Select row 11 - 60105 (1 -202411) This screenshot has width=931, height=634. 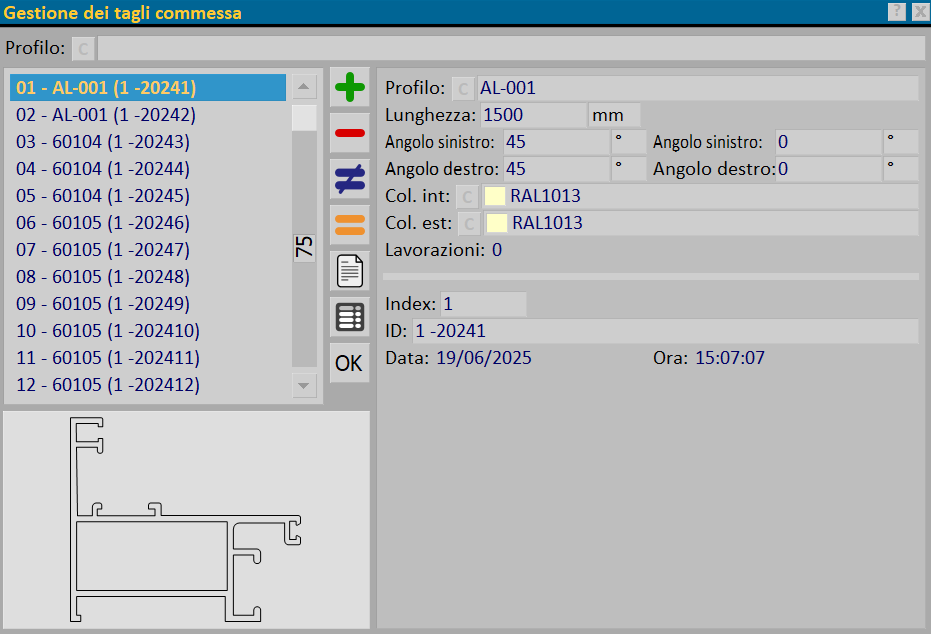148,358
